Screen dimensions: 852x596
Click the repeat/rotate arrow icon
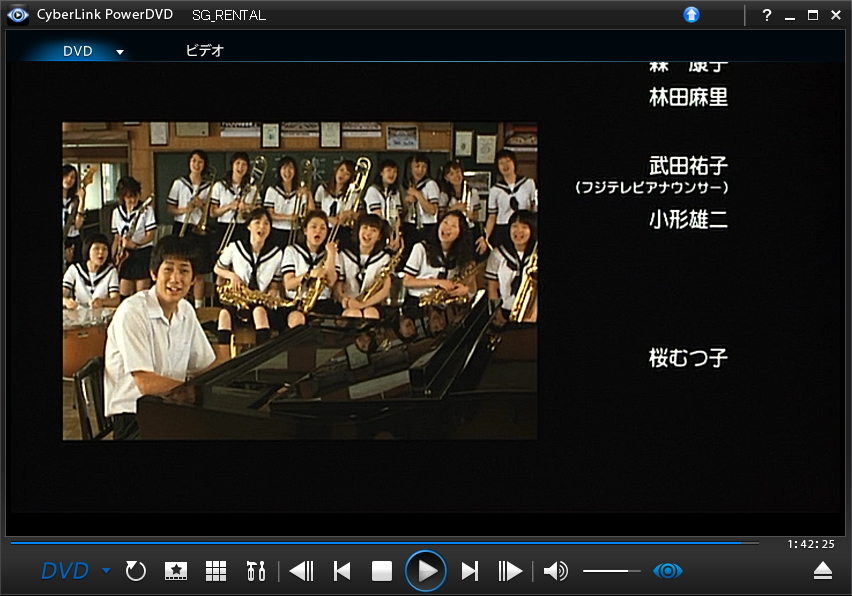coord(136,571)
